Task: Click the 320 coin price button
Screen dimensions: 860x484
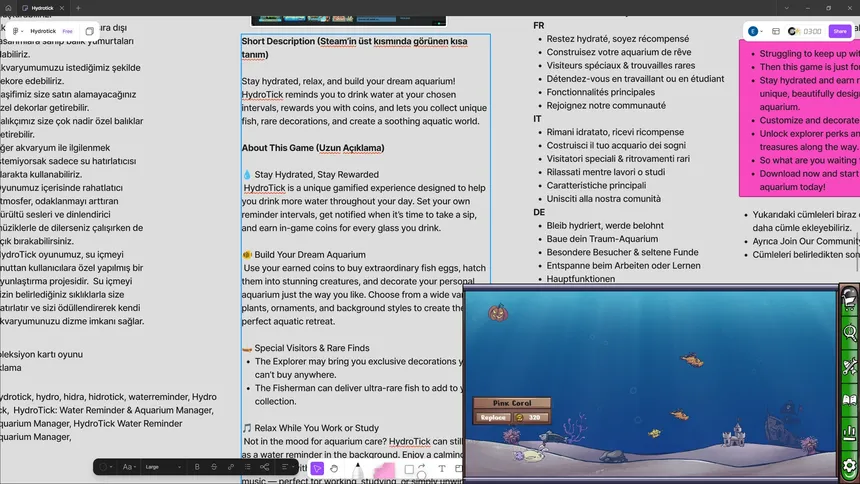Action: click(x=530, y=418)
